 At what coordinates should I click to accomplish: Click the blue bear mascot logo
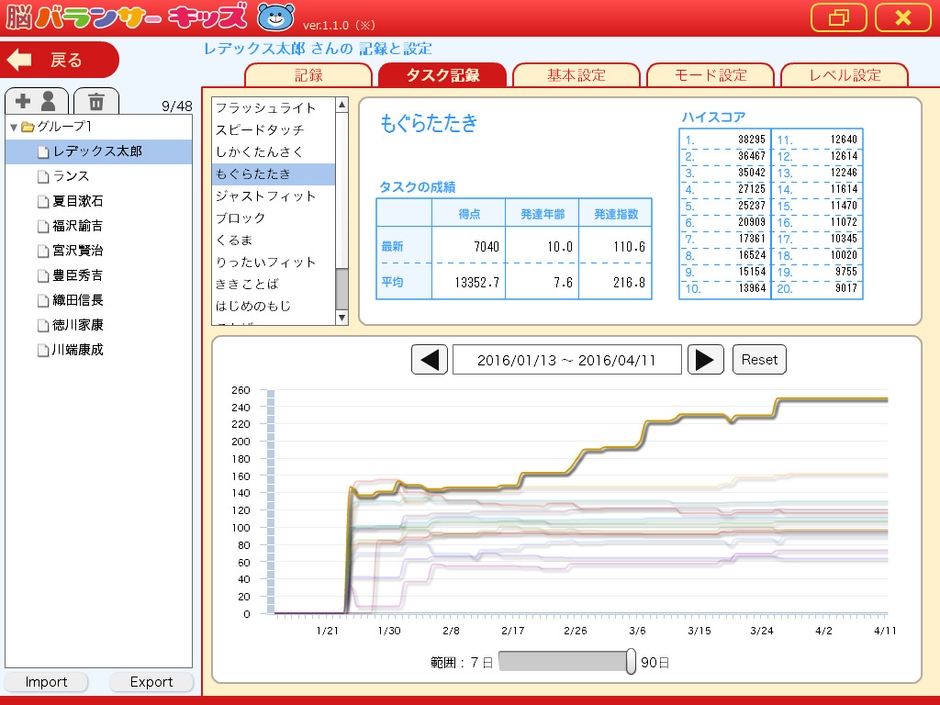click(x=275, y=17)
